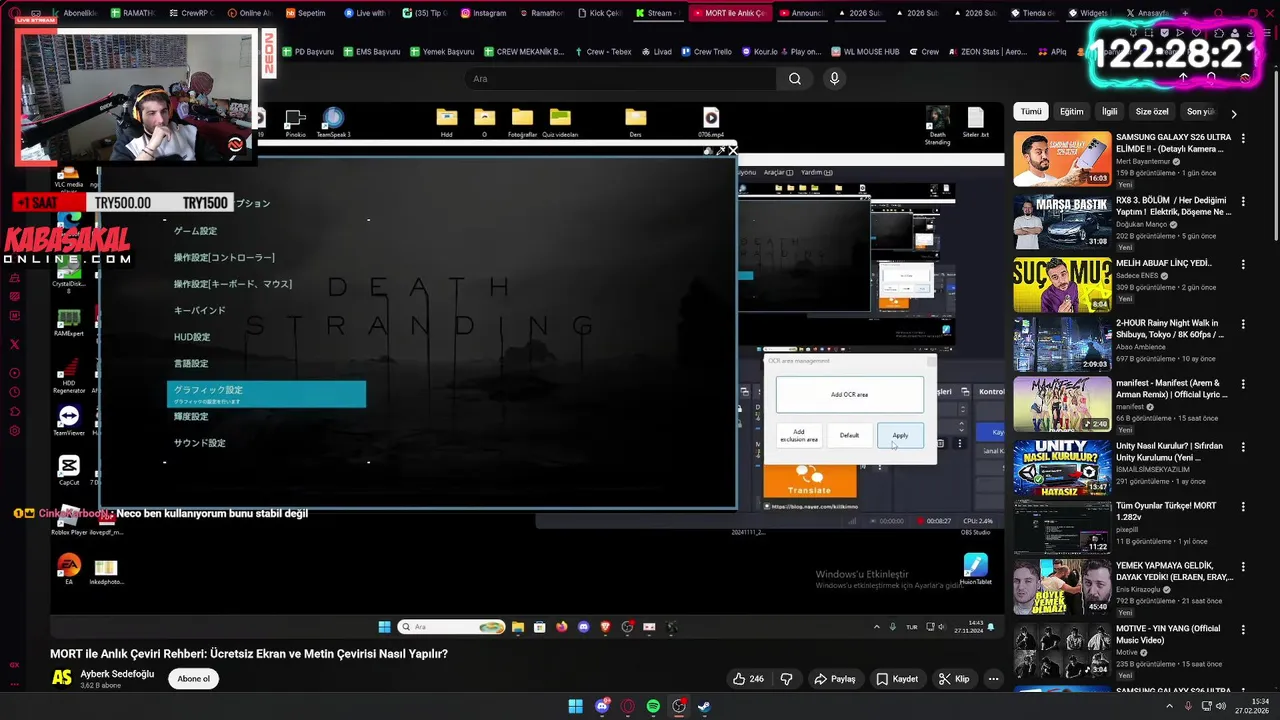
Task: Click the taskbar volume speaker icon
Action: coord(1221,706)
